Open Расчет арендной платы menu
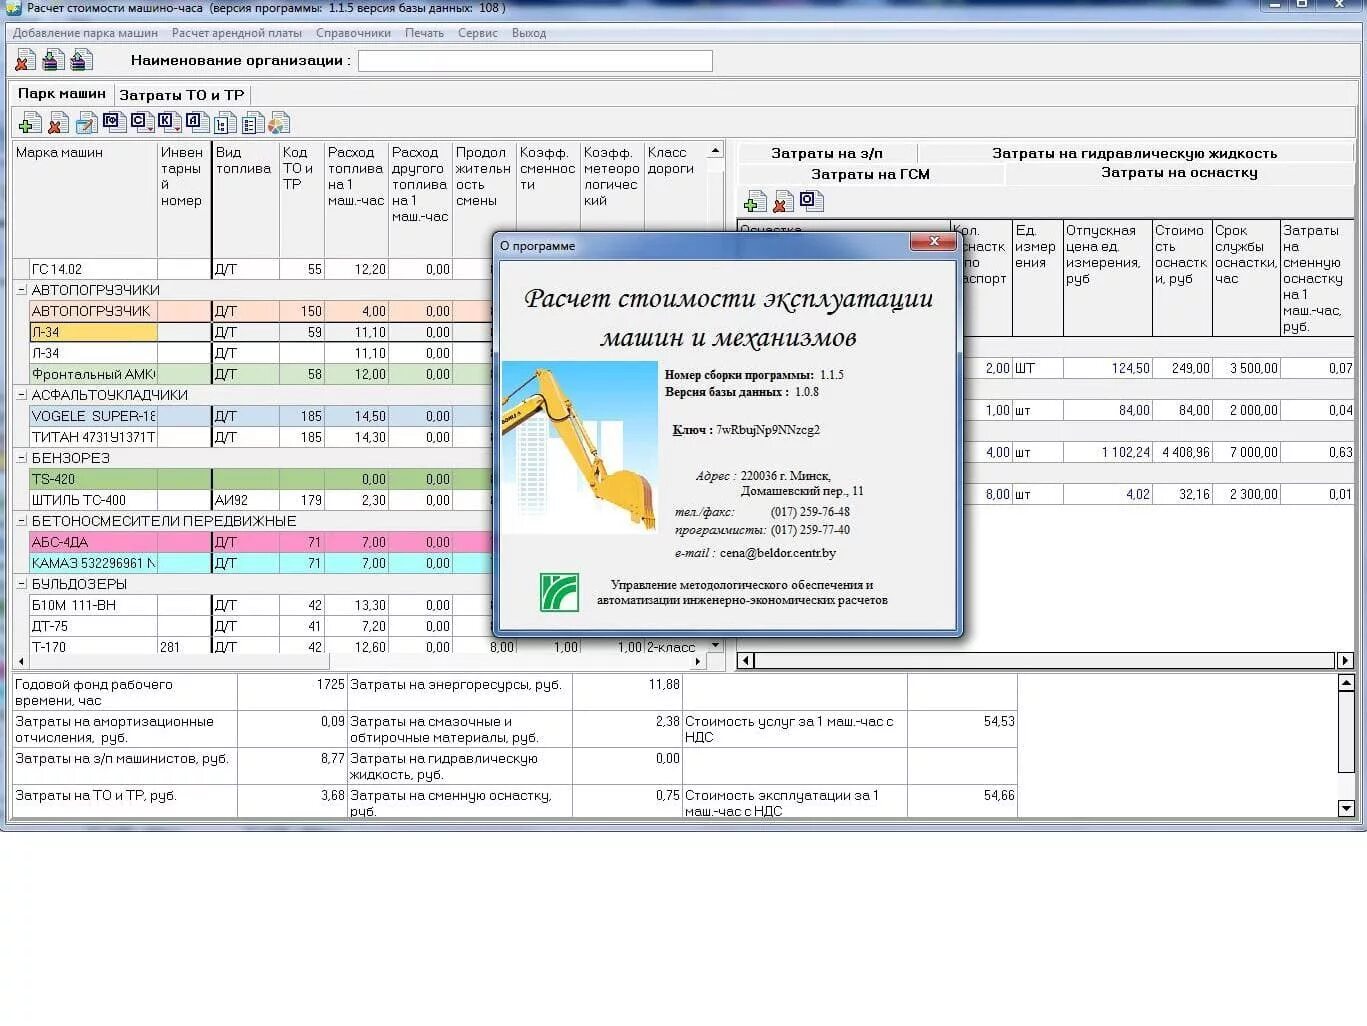Screen dimensions: 1367x1026 [237, 33]
